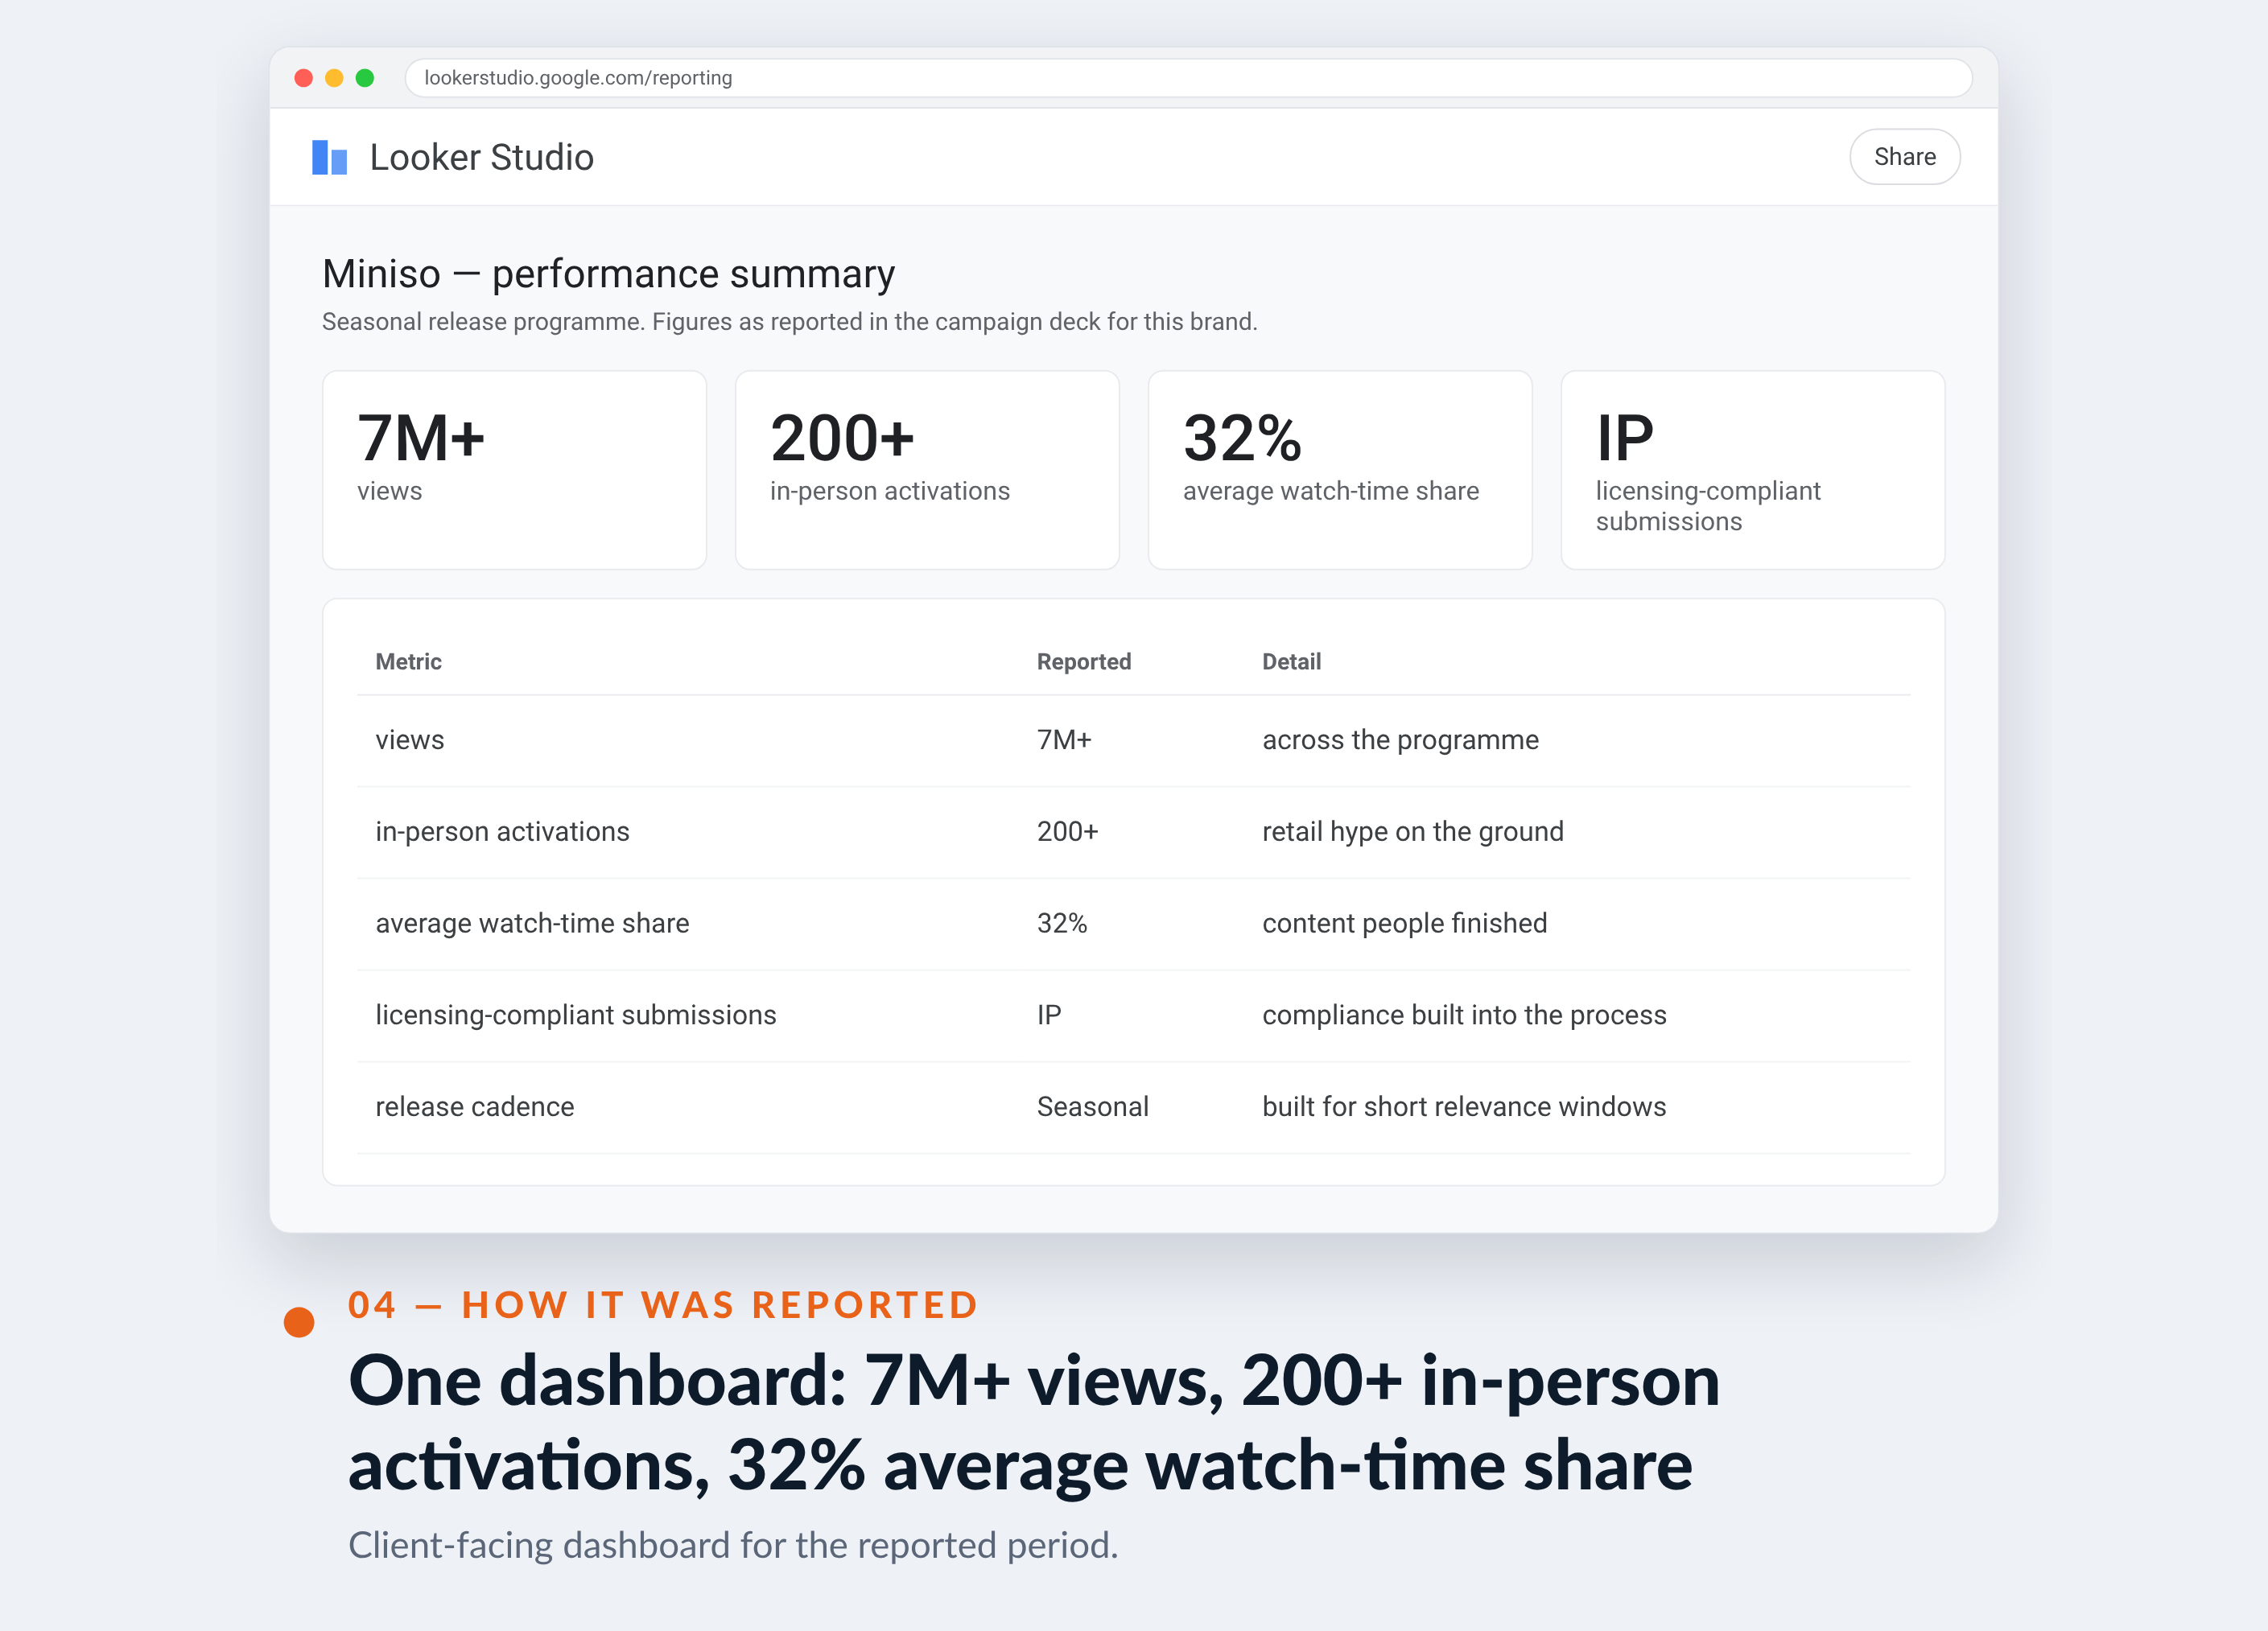This screenshot has width=2268, height=1631.
Task: Select the 32% average watch-time share scorecard
Action: 1339,470
